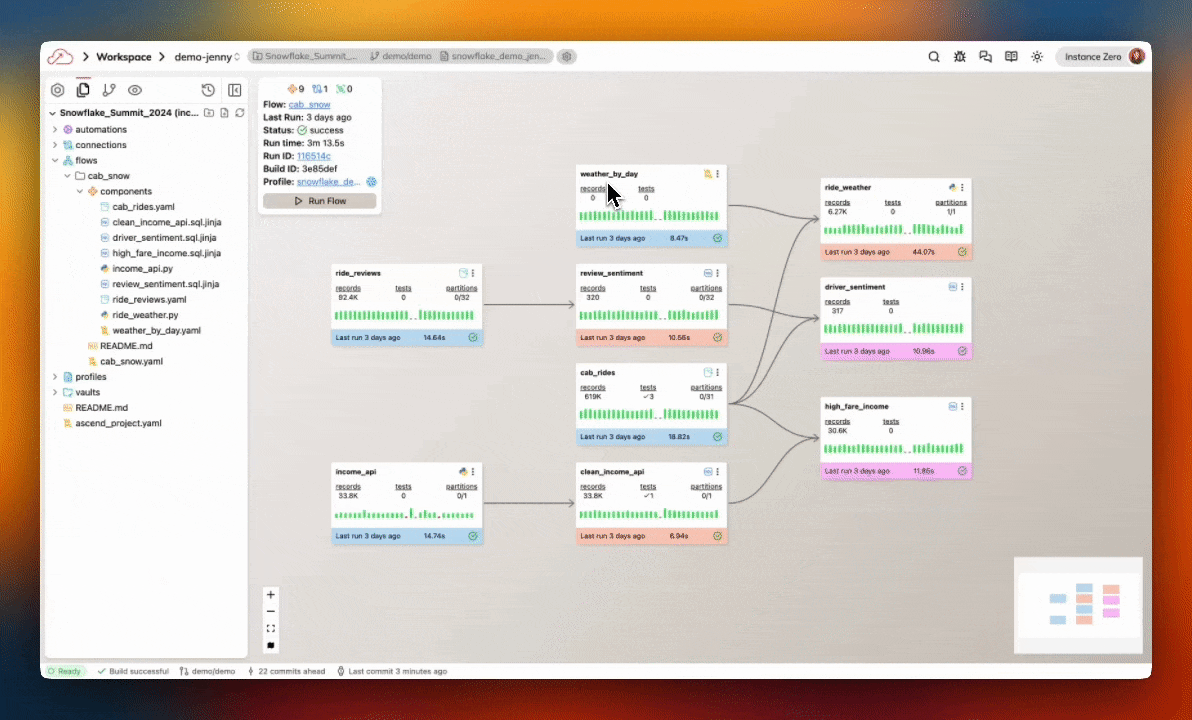This screenshot has height=720, width=1192.
Task: Click the graph minimap thumbnail
Action: coord(1078,605)
